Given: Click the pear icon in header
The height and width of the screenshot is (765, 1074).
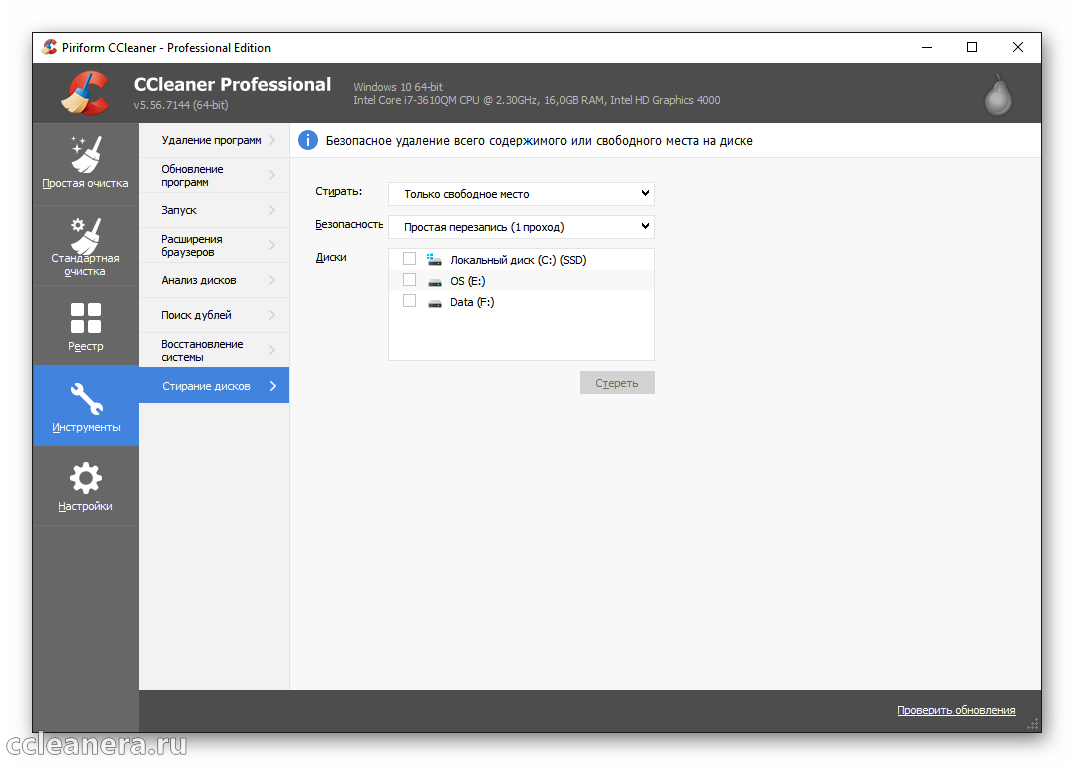Looking at the screenshot, I should pyautogui.click(x=997, y=94).
